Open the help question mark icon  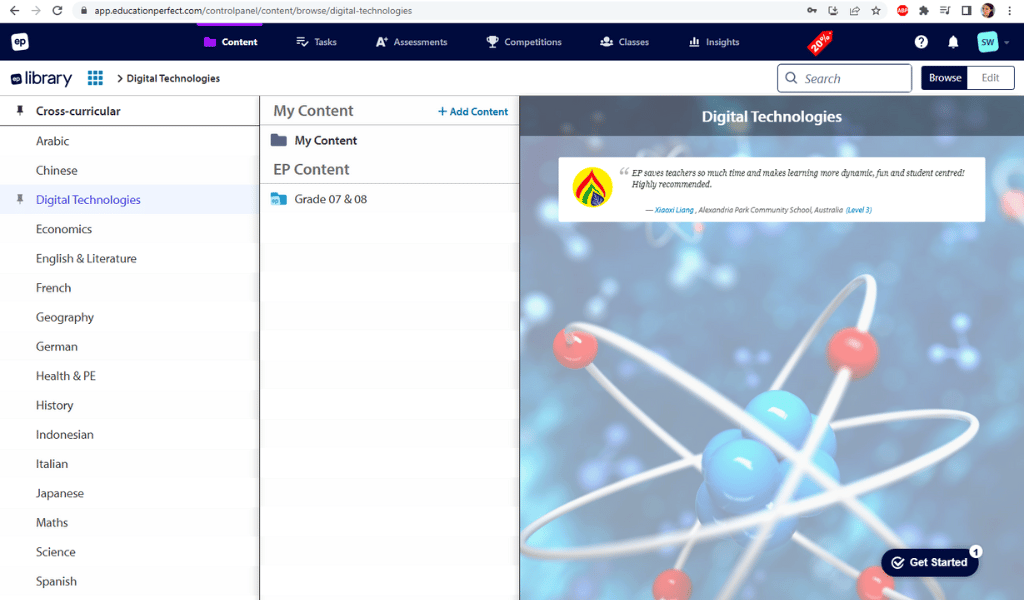point(921,42)
